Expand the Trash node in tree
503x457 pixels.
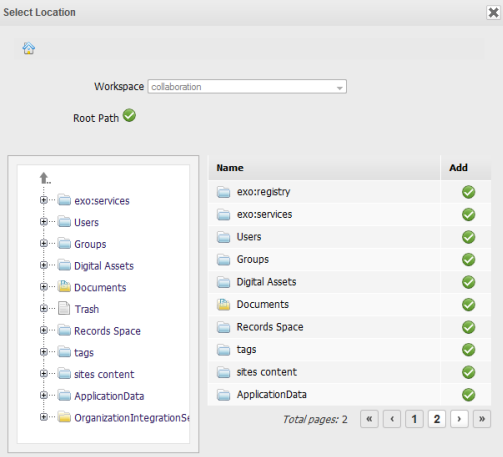pyautogui.click(x=44, y=308)
